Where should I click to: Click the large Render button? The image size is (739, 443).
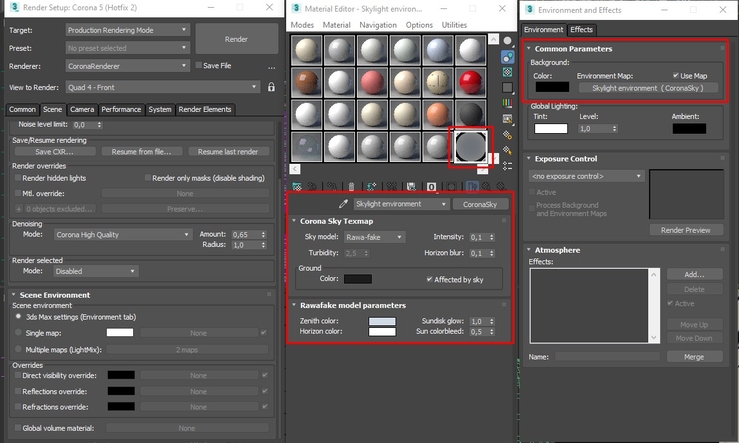(236, 38)
